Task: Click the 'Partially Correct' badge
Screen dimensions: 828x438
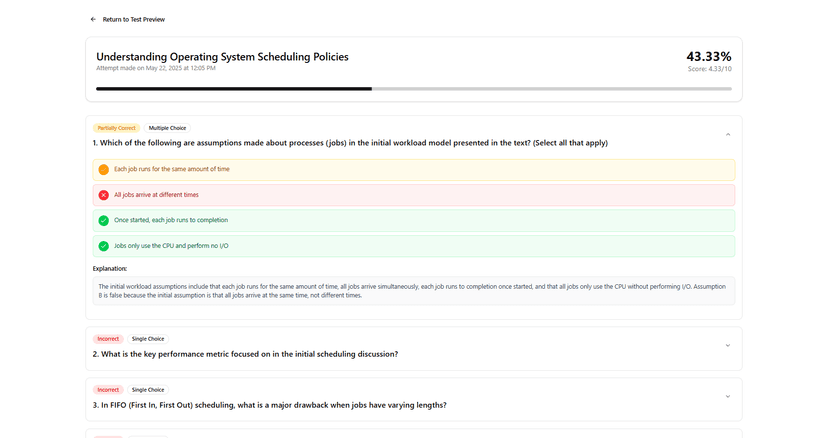Action: coord(116,128)
